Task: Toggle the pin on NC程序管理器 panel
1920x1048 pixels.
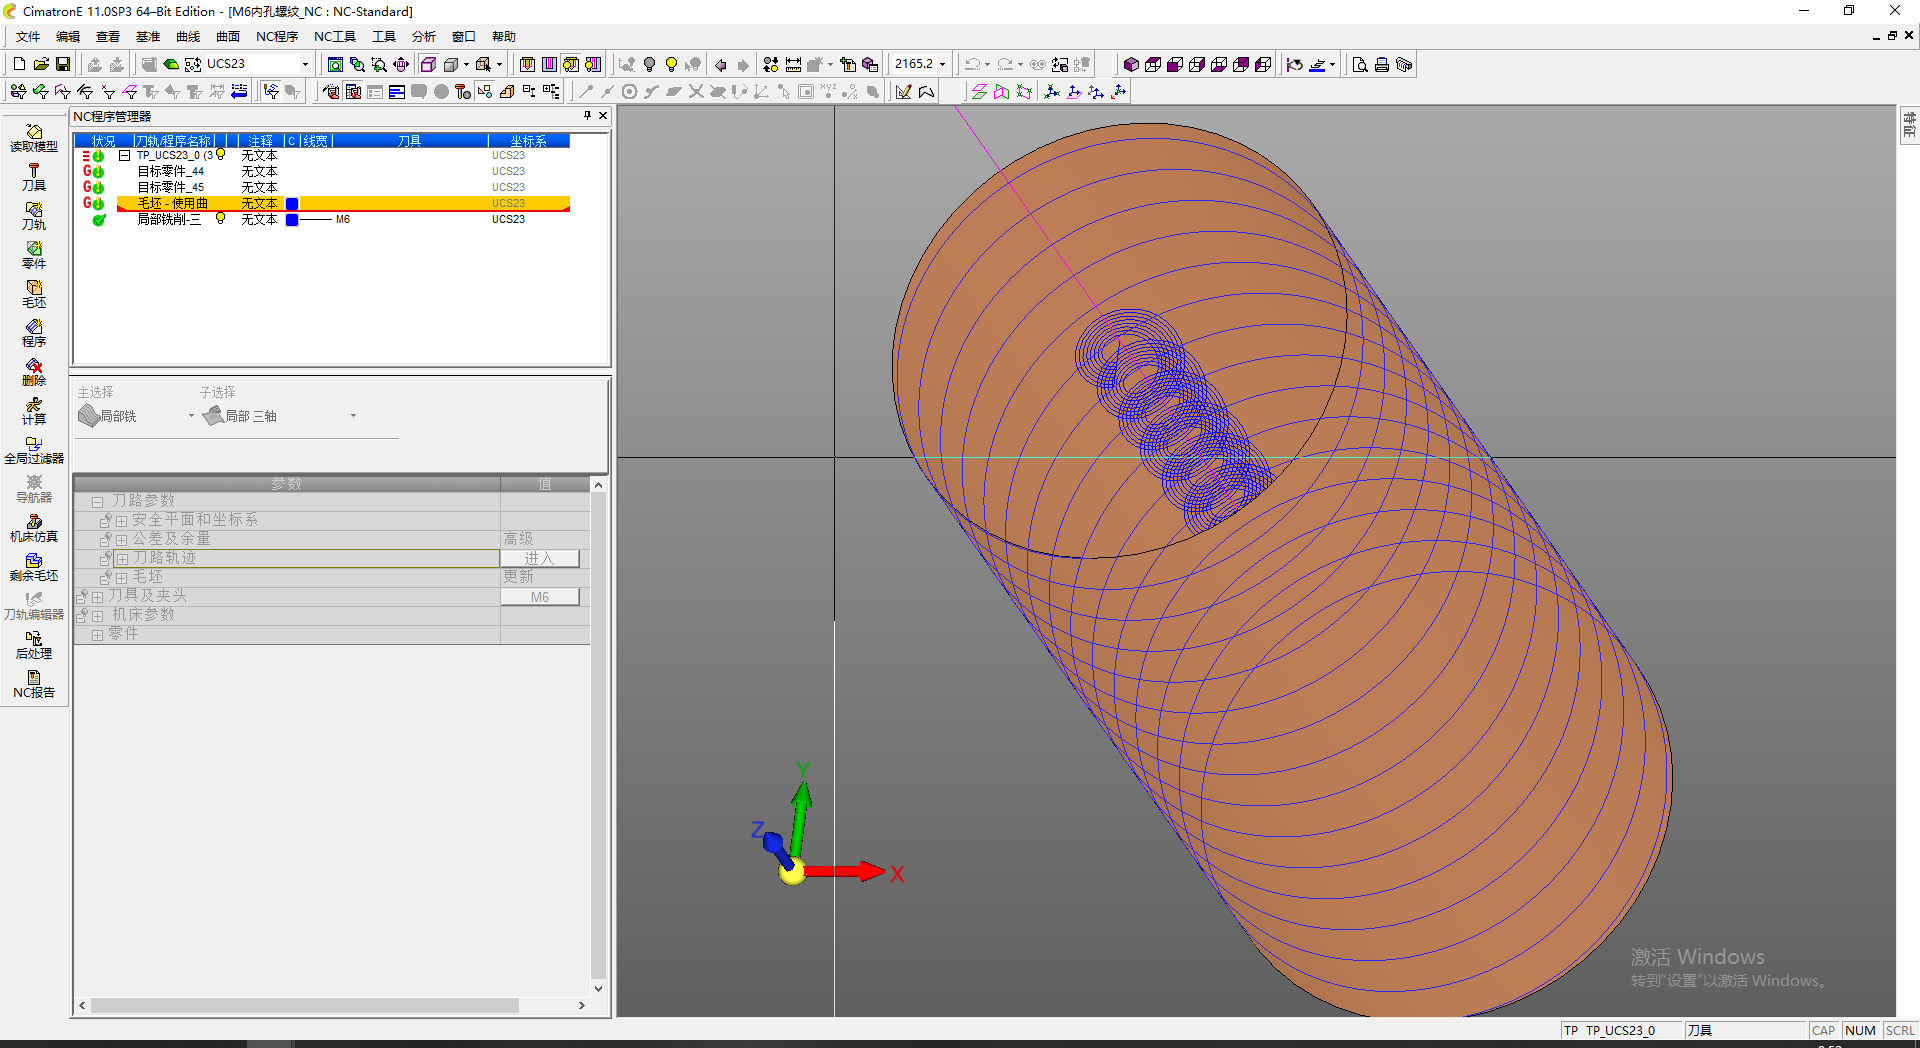Action: [x=587, y=116]
